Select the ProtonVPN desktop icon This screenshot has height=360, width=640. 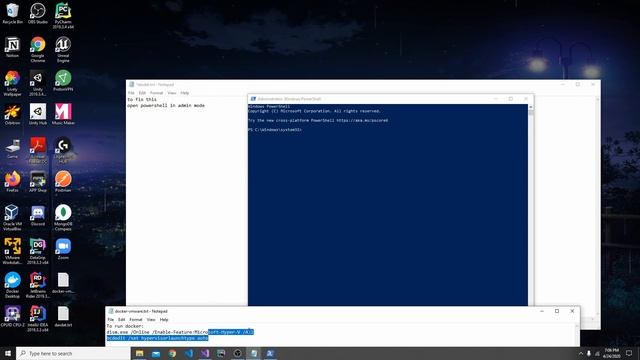click(63, 80)
